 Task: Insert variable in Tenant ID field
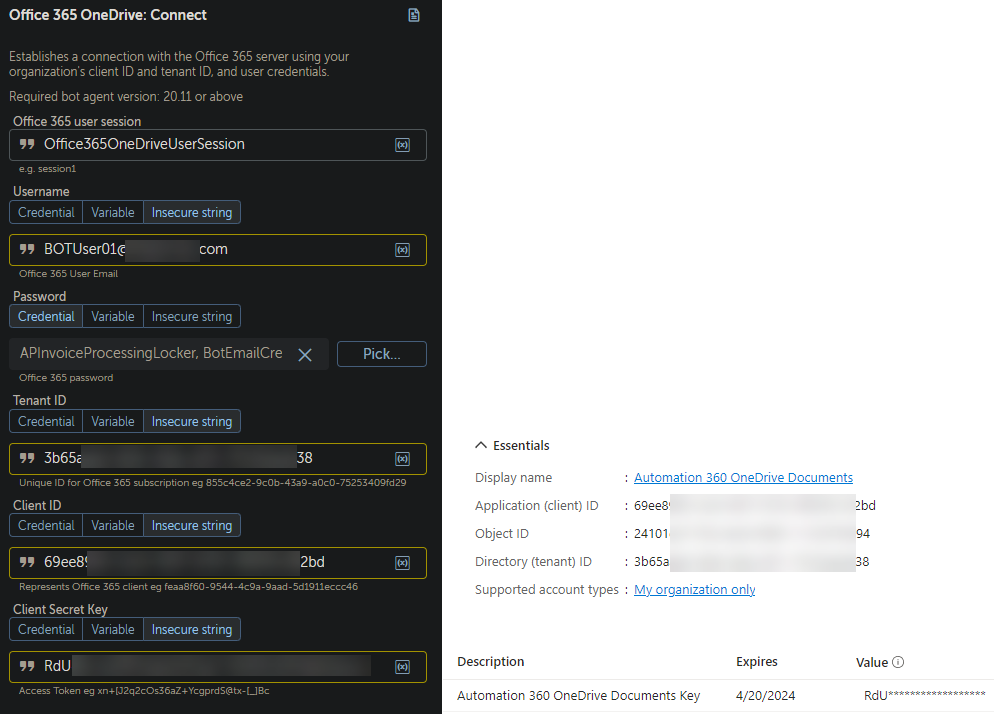(x=403, y=458)
